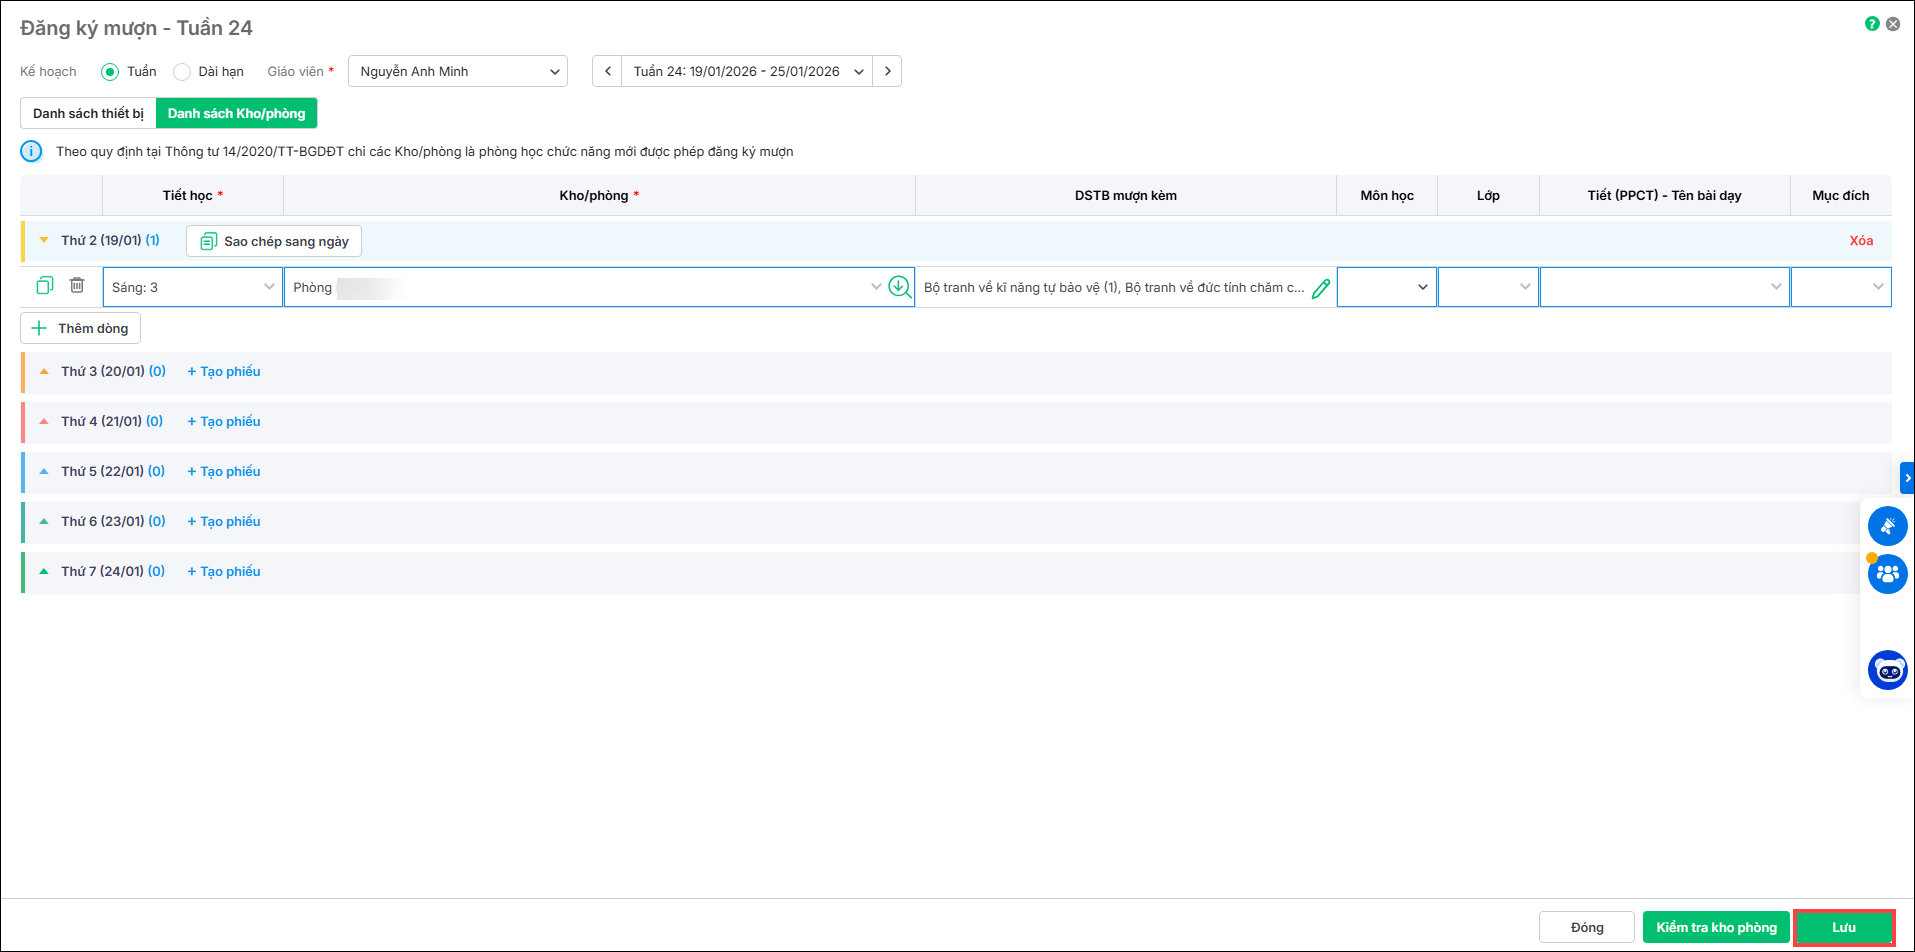Click the duplicate row icon
This screenshot has height=952, width=1915.
point(44,286)
